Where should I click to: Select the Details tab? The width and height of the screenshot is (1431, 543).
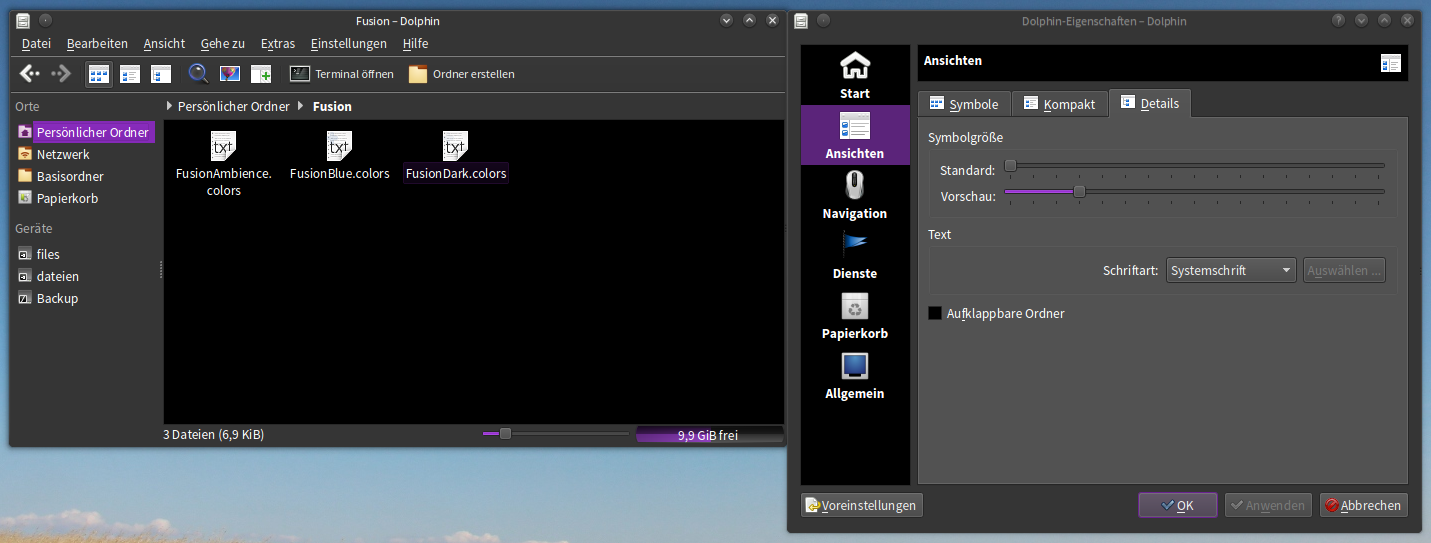pos(1149,103)
